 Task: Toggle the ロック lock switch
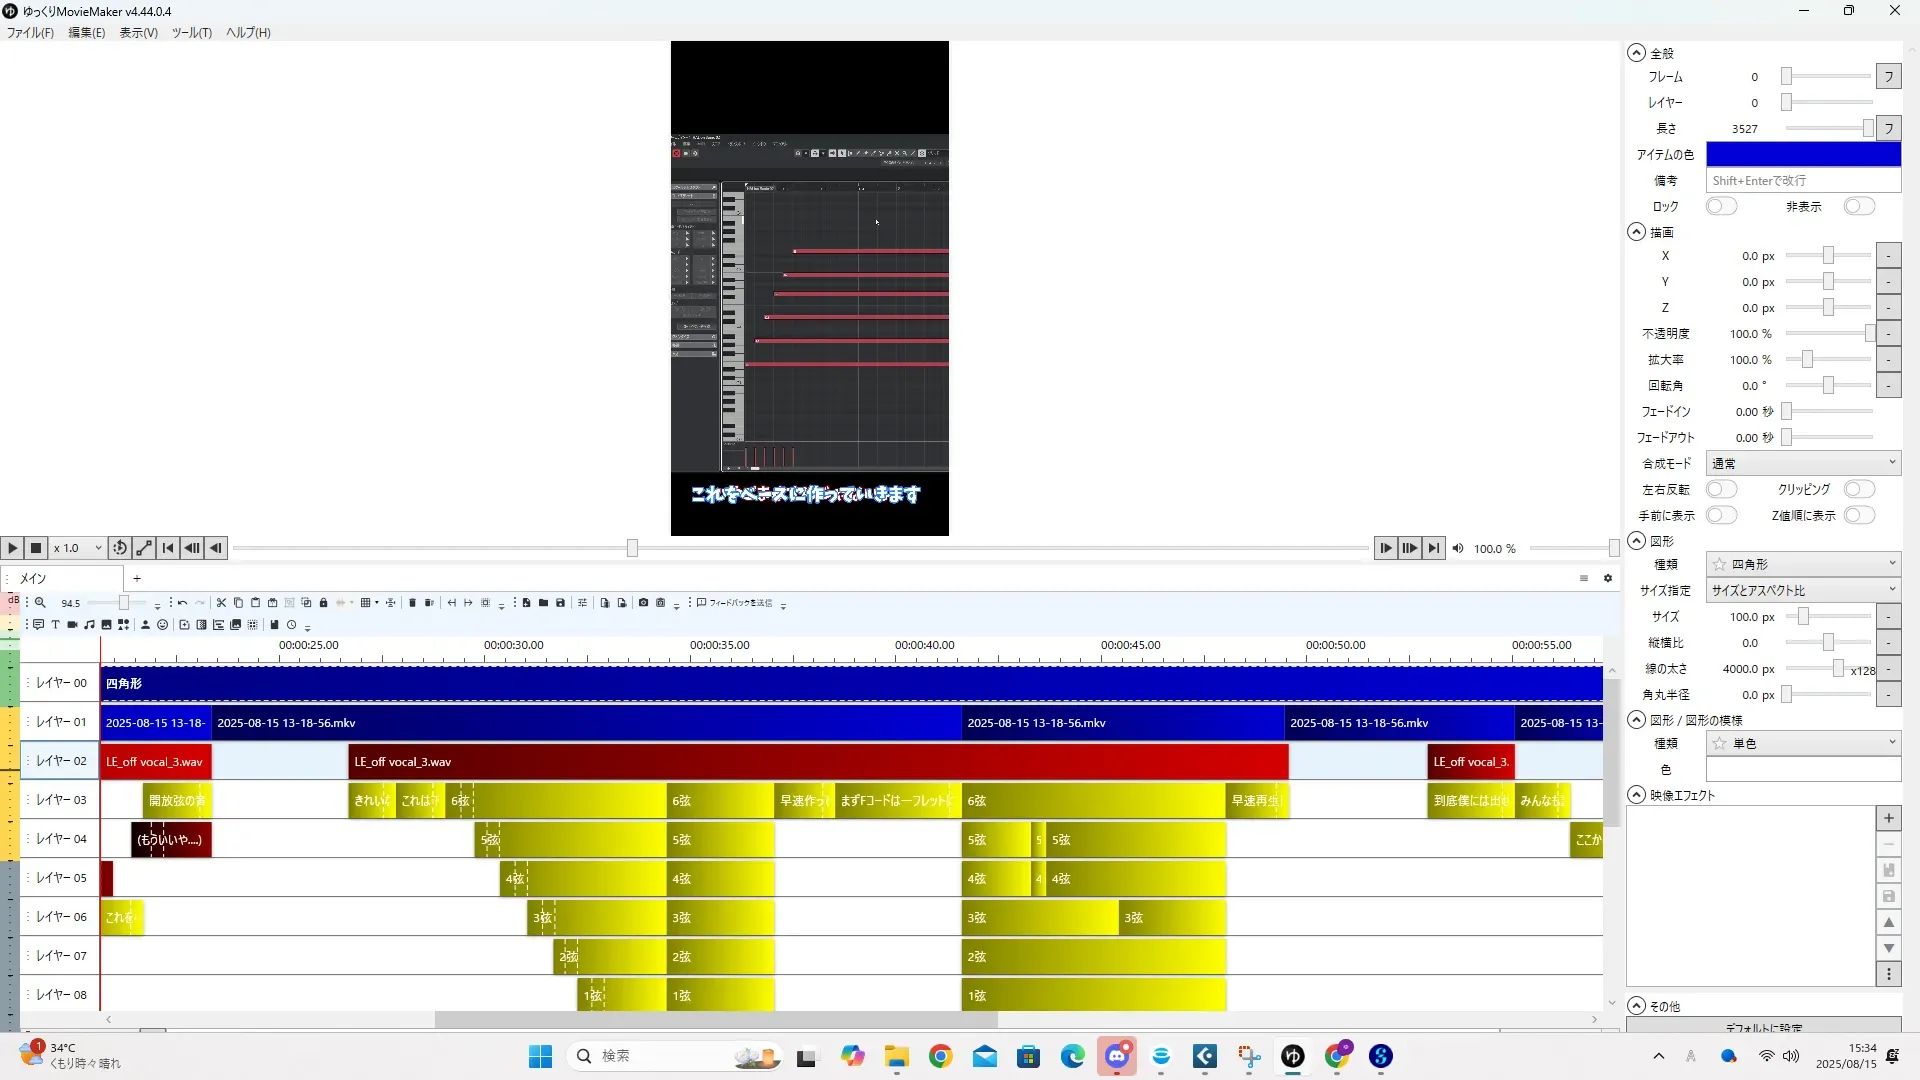[1721, 206]
